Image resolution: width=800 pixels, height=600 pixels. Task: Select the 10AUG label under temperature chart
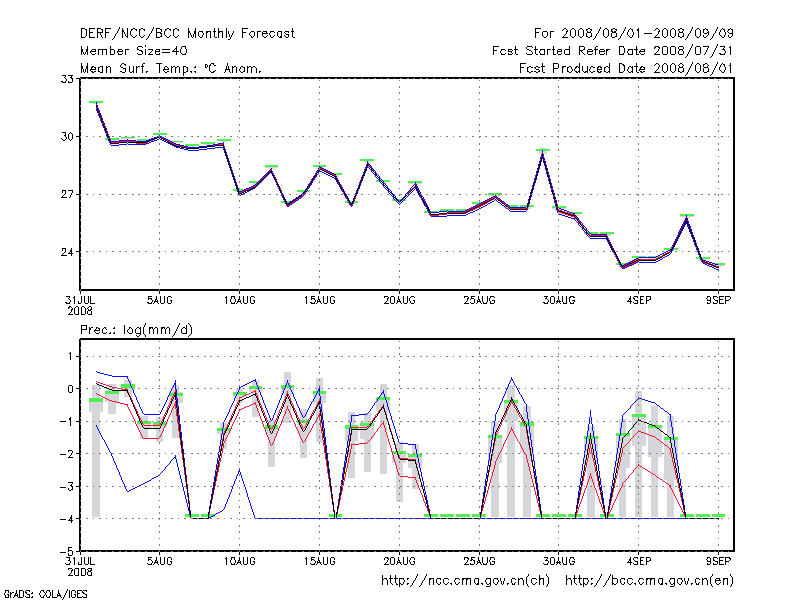pos(239,299)
